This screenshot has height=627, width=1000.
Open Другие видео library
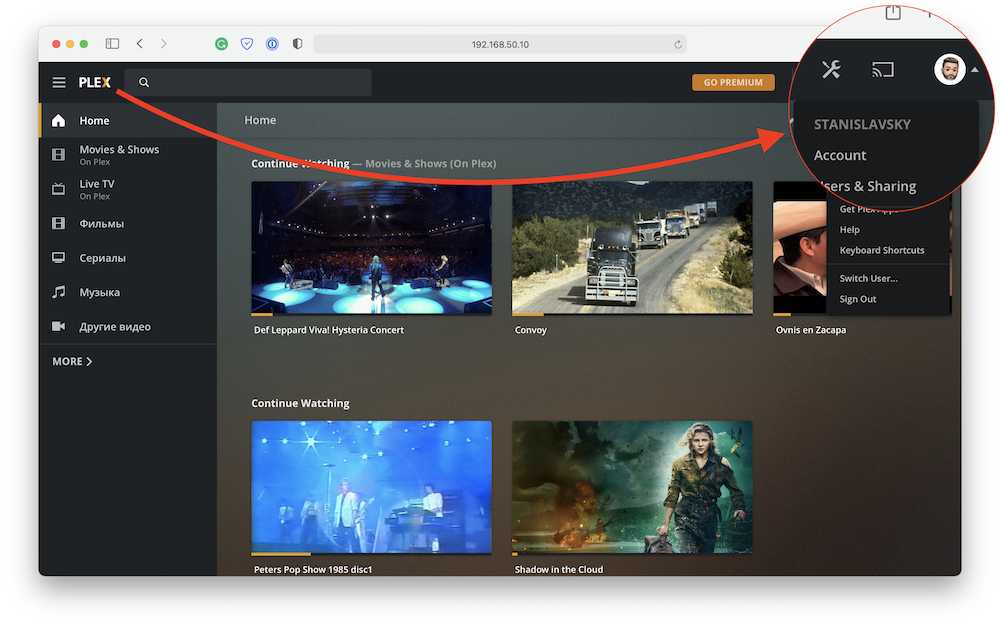(114, 327)
